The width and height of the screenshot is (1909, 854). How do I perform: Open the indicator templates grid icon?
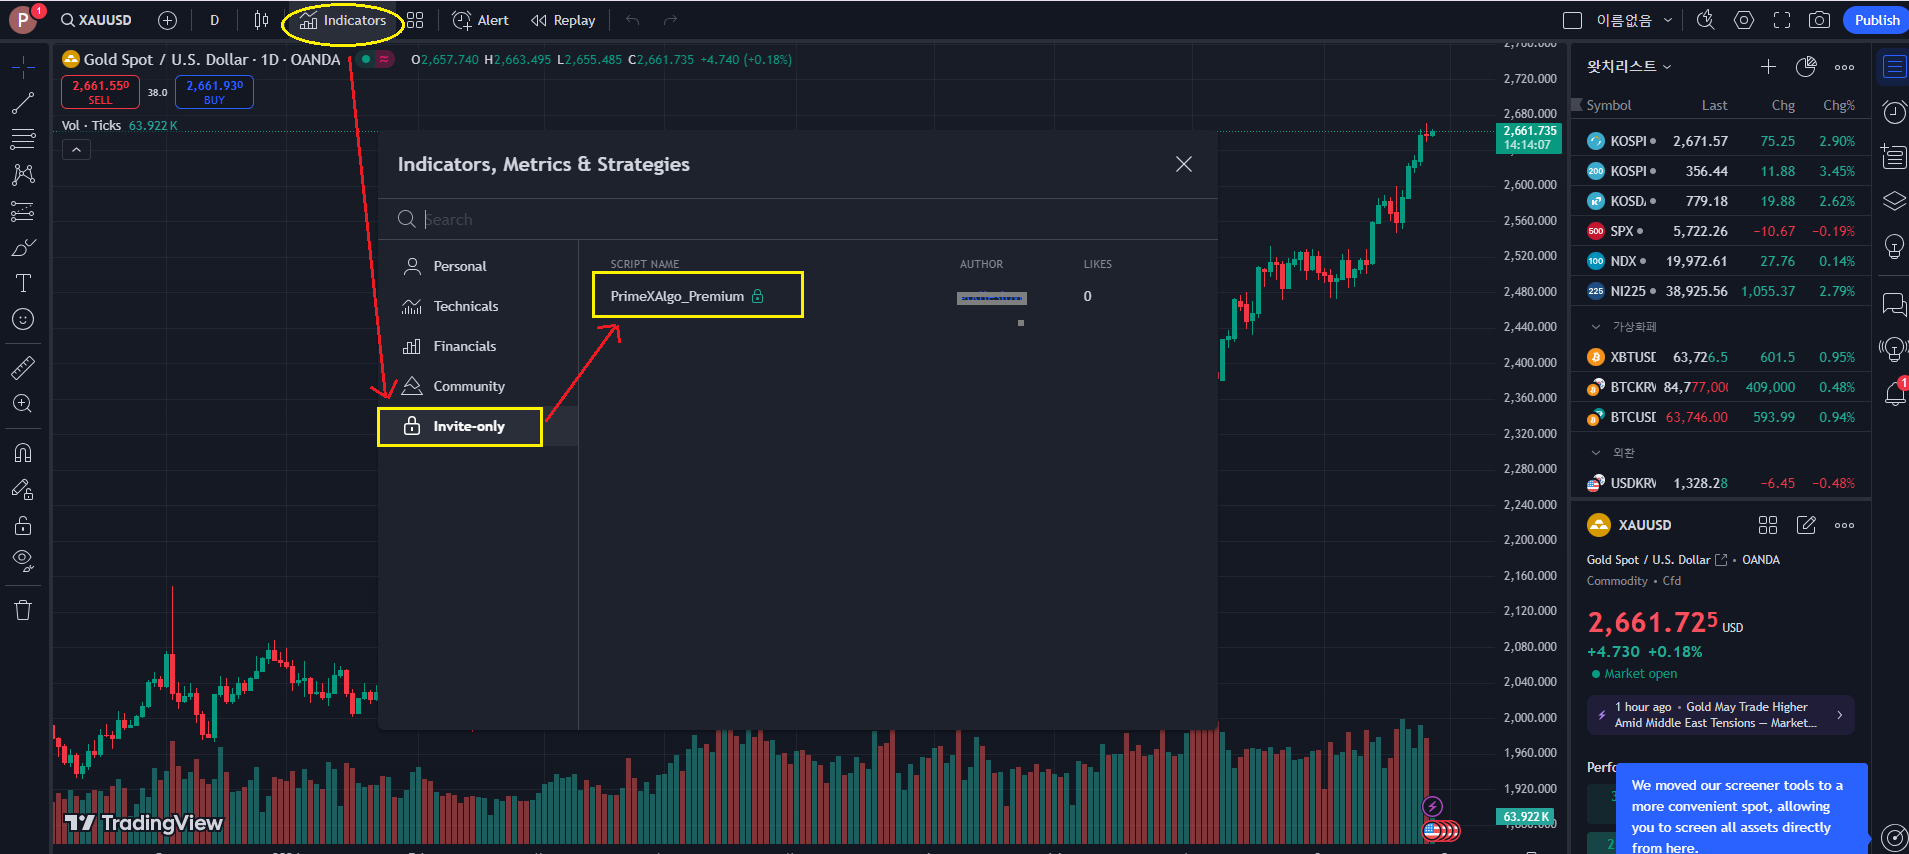pyautogui.click(x=415, y=20)
